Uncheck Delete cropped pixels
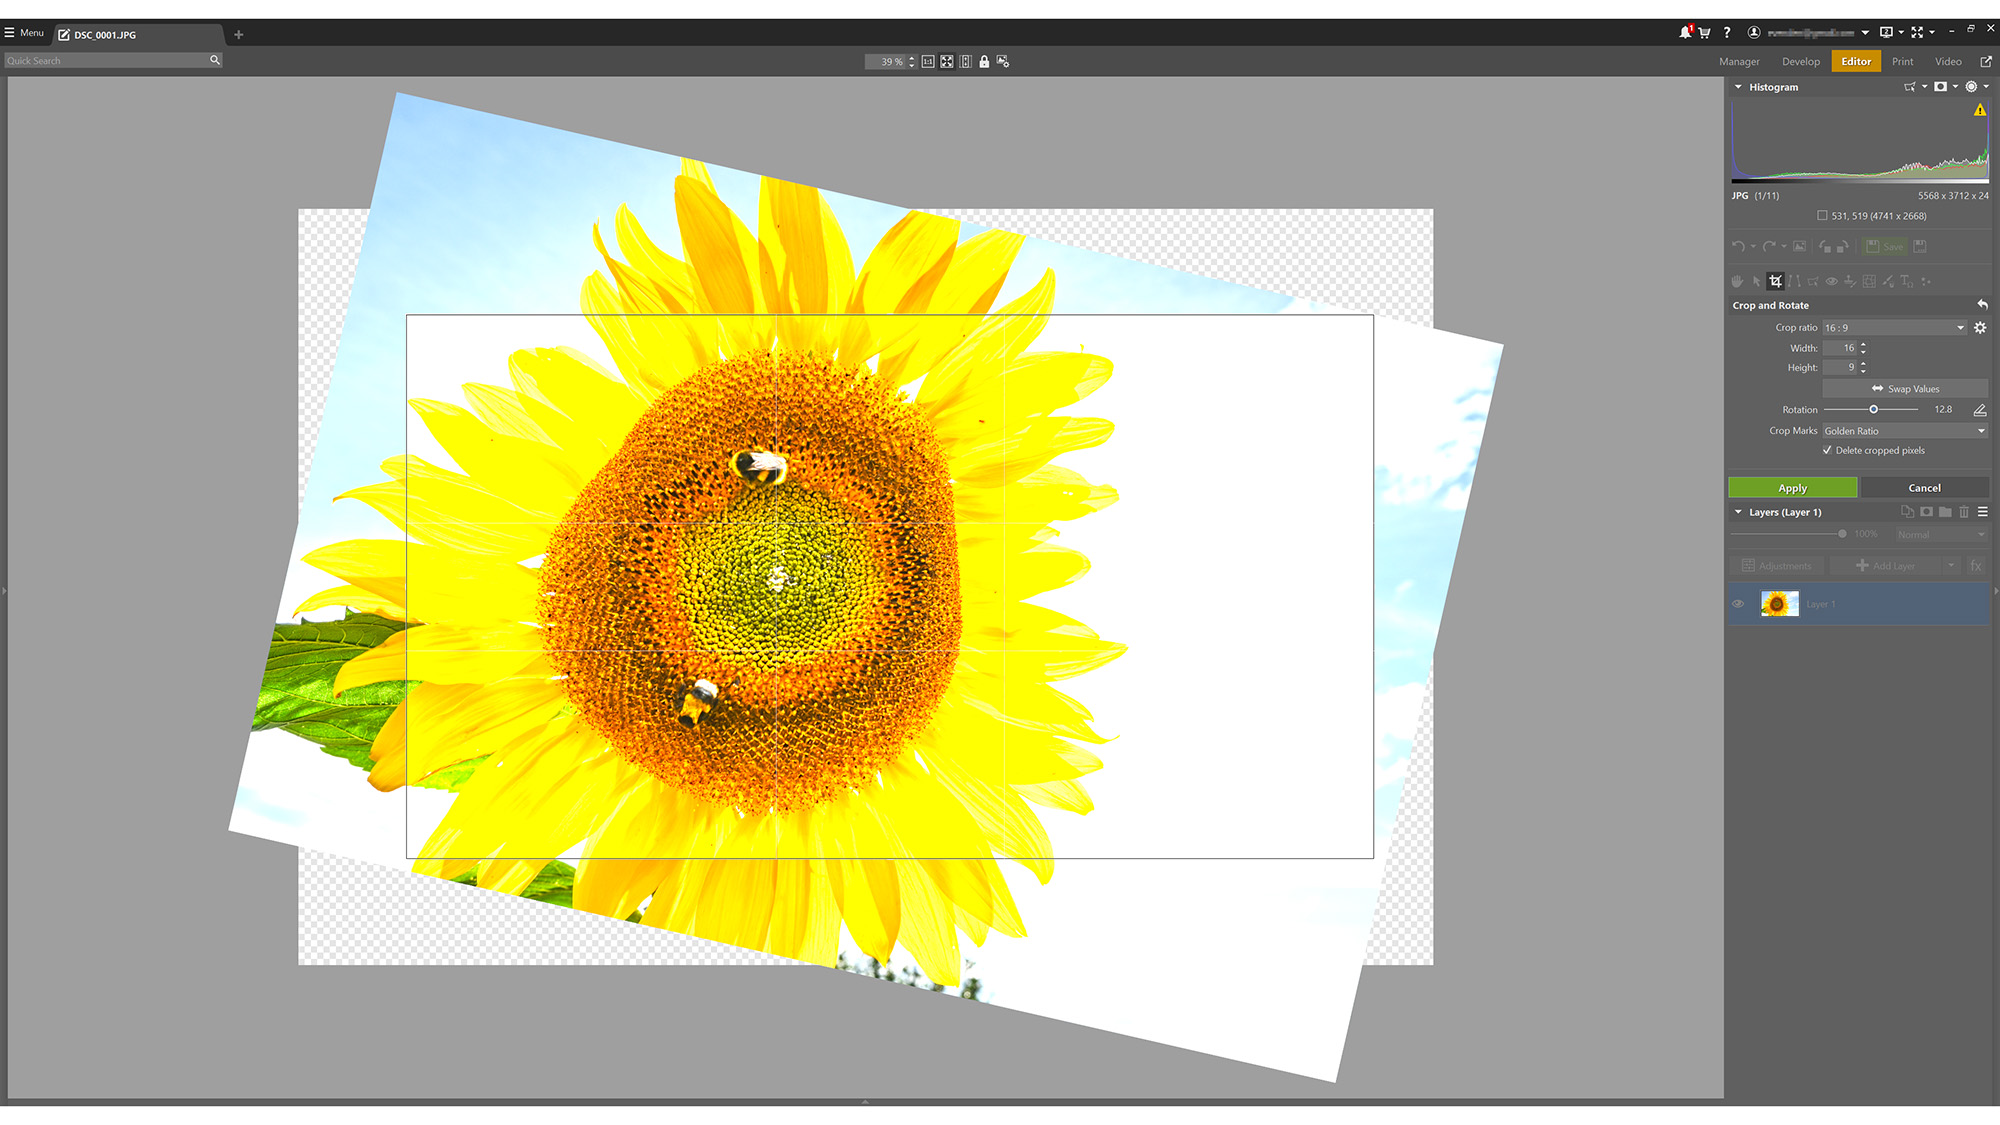This screenshot has width=2000, height=1125. click(x=1828, y=451)
